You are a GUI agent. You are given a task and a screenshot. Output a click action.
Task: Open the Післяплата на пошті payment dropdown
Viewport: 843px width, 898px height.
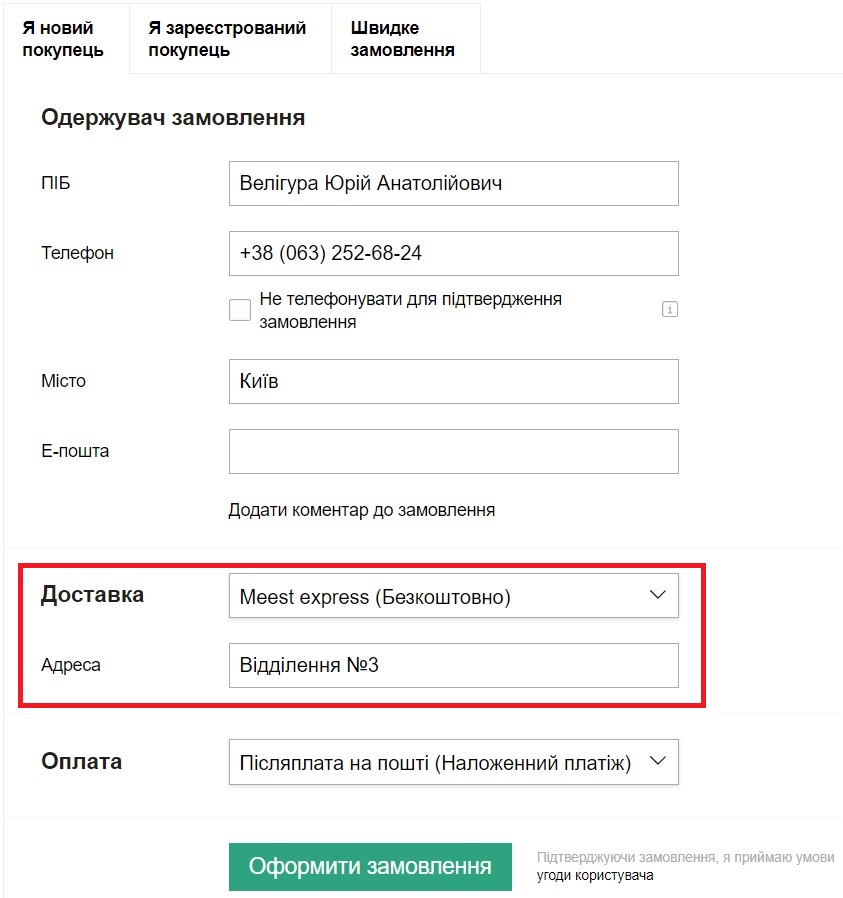click(x=454, y=762)
